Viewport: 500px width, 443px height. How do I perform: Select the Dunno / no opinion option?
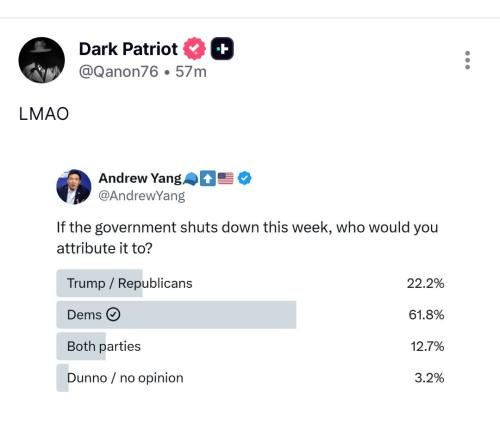251,378
